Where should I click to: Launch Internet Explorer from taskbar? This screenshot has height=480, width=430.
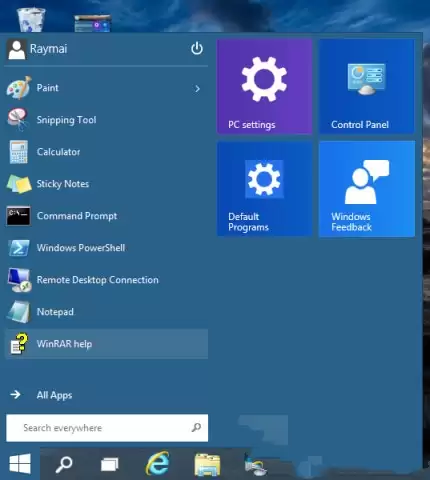point(157,464)
